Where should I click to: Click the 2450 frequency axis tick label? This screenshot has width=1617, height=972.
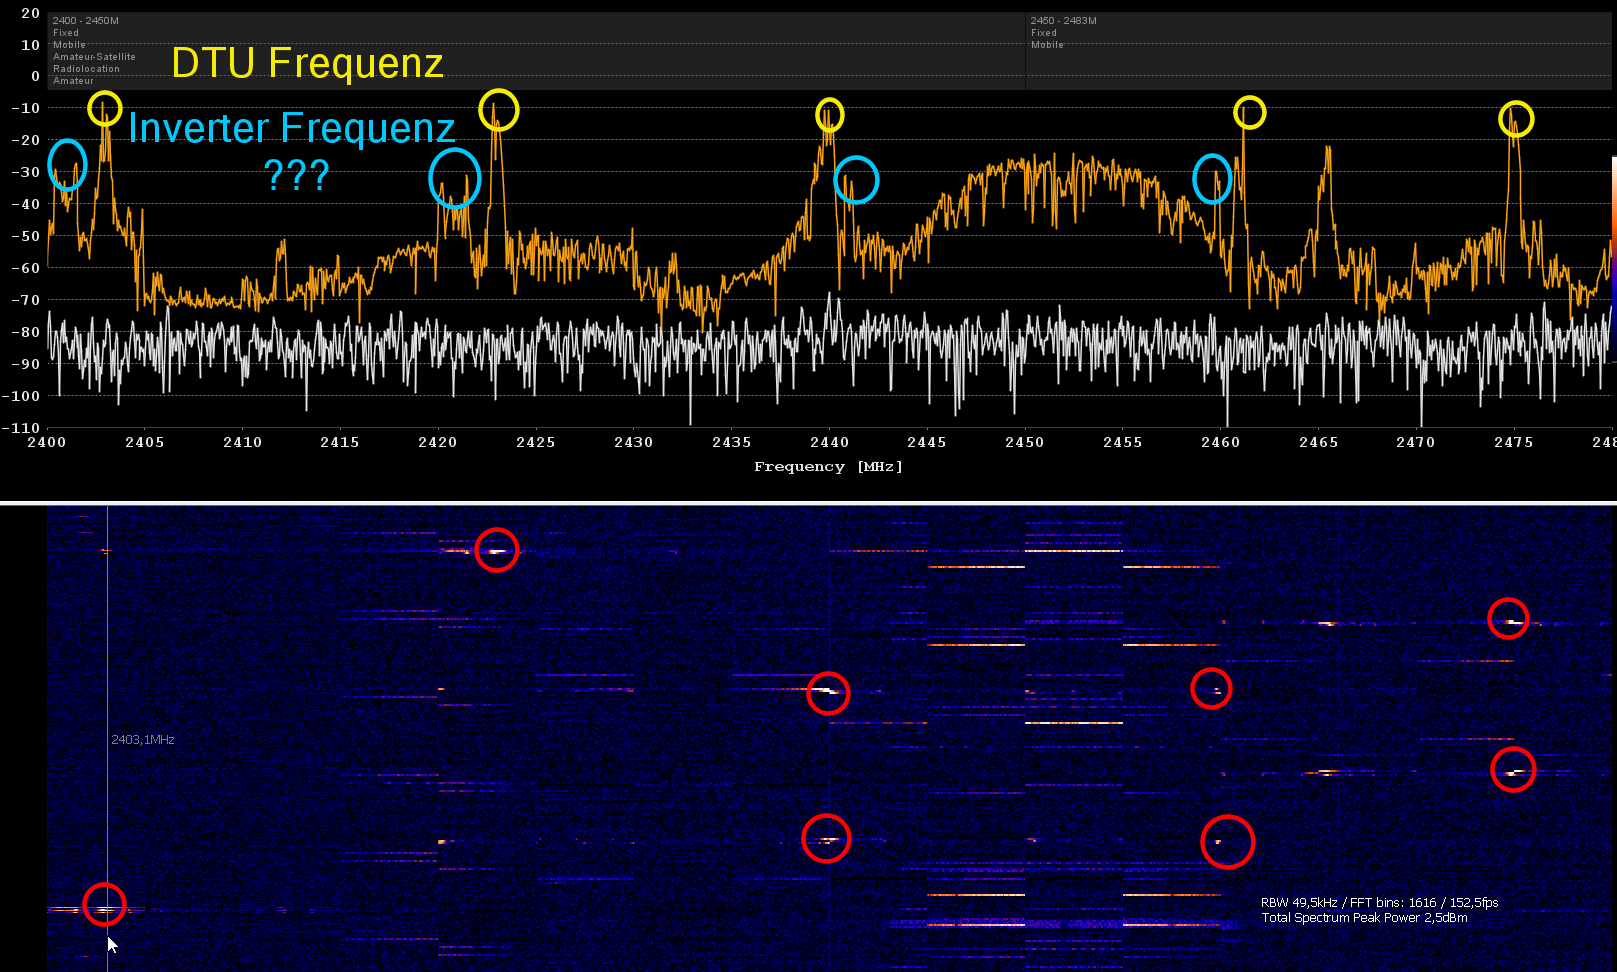1024,442
